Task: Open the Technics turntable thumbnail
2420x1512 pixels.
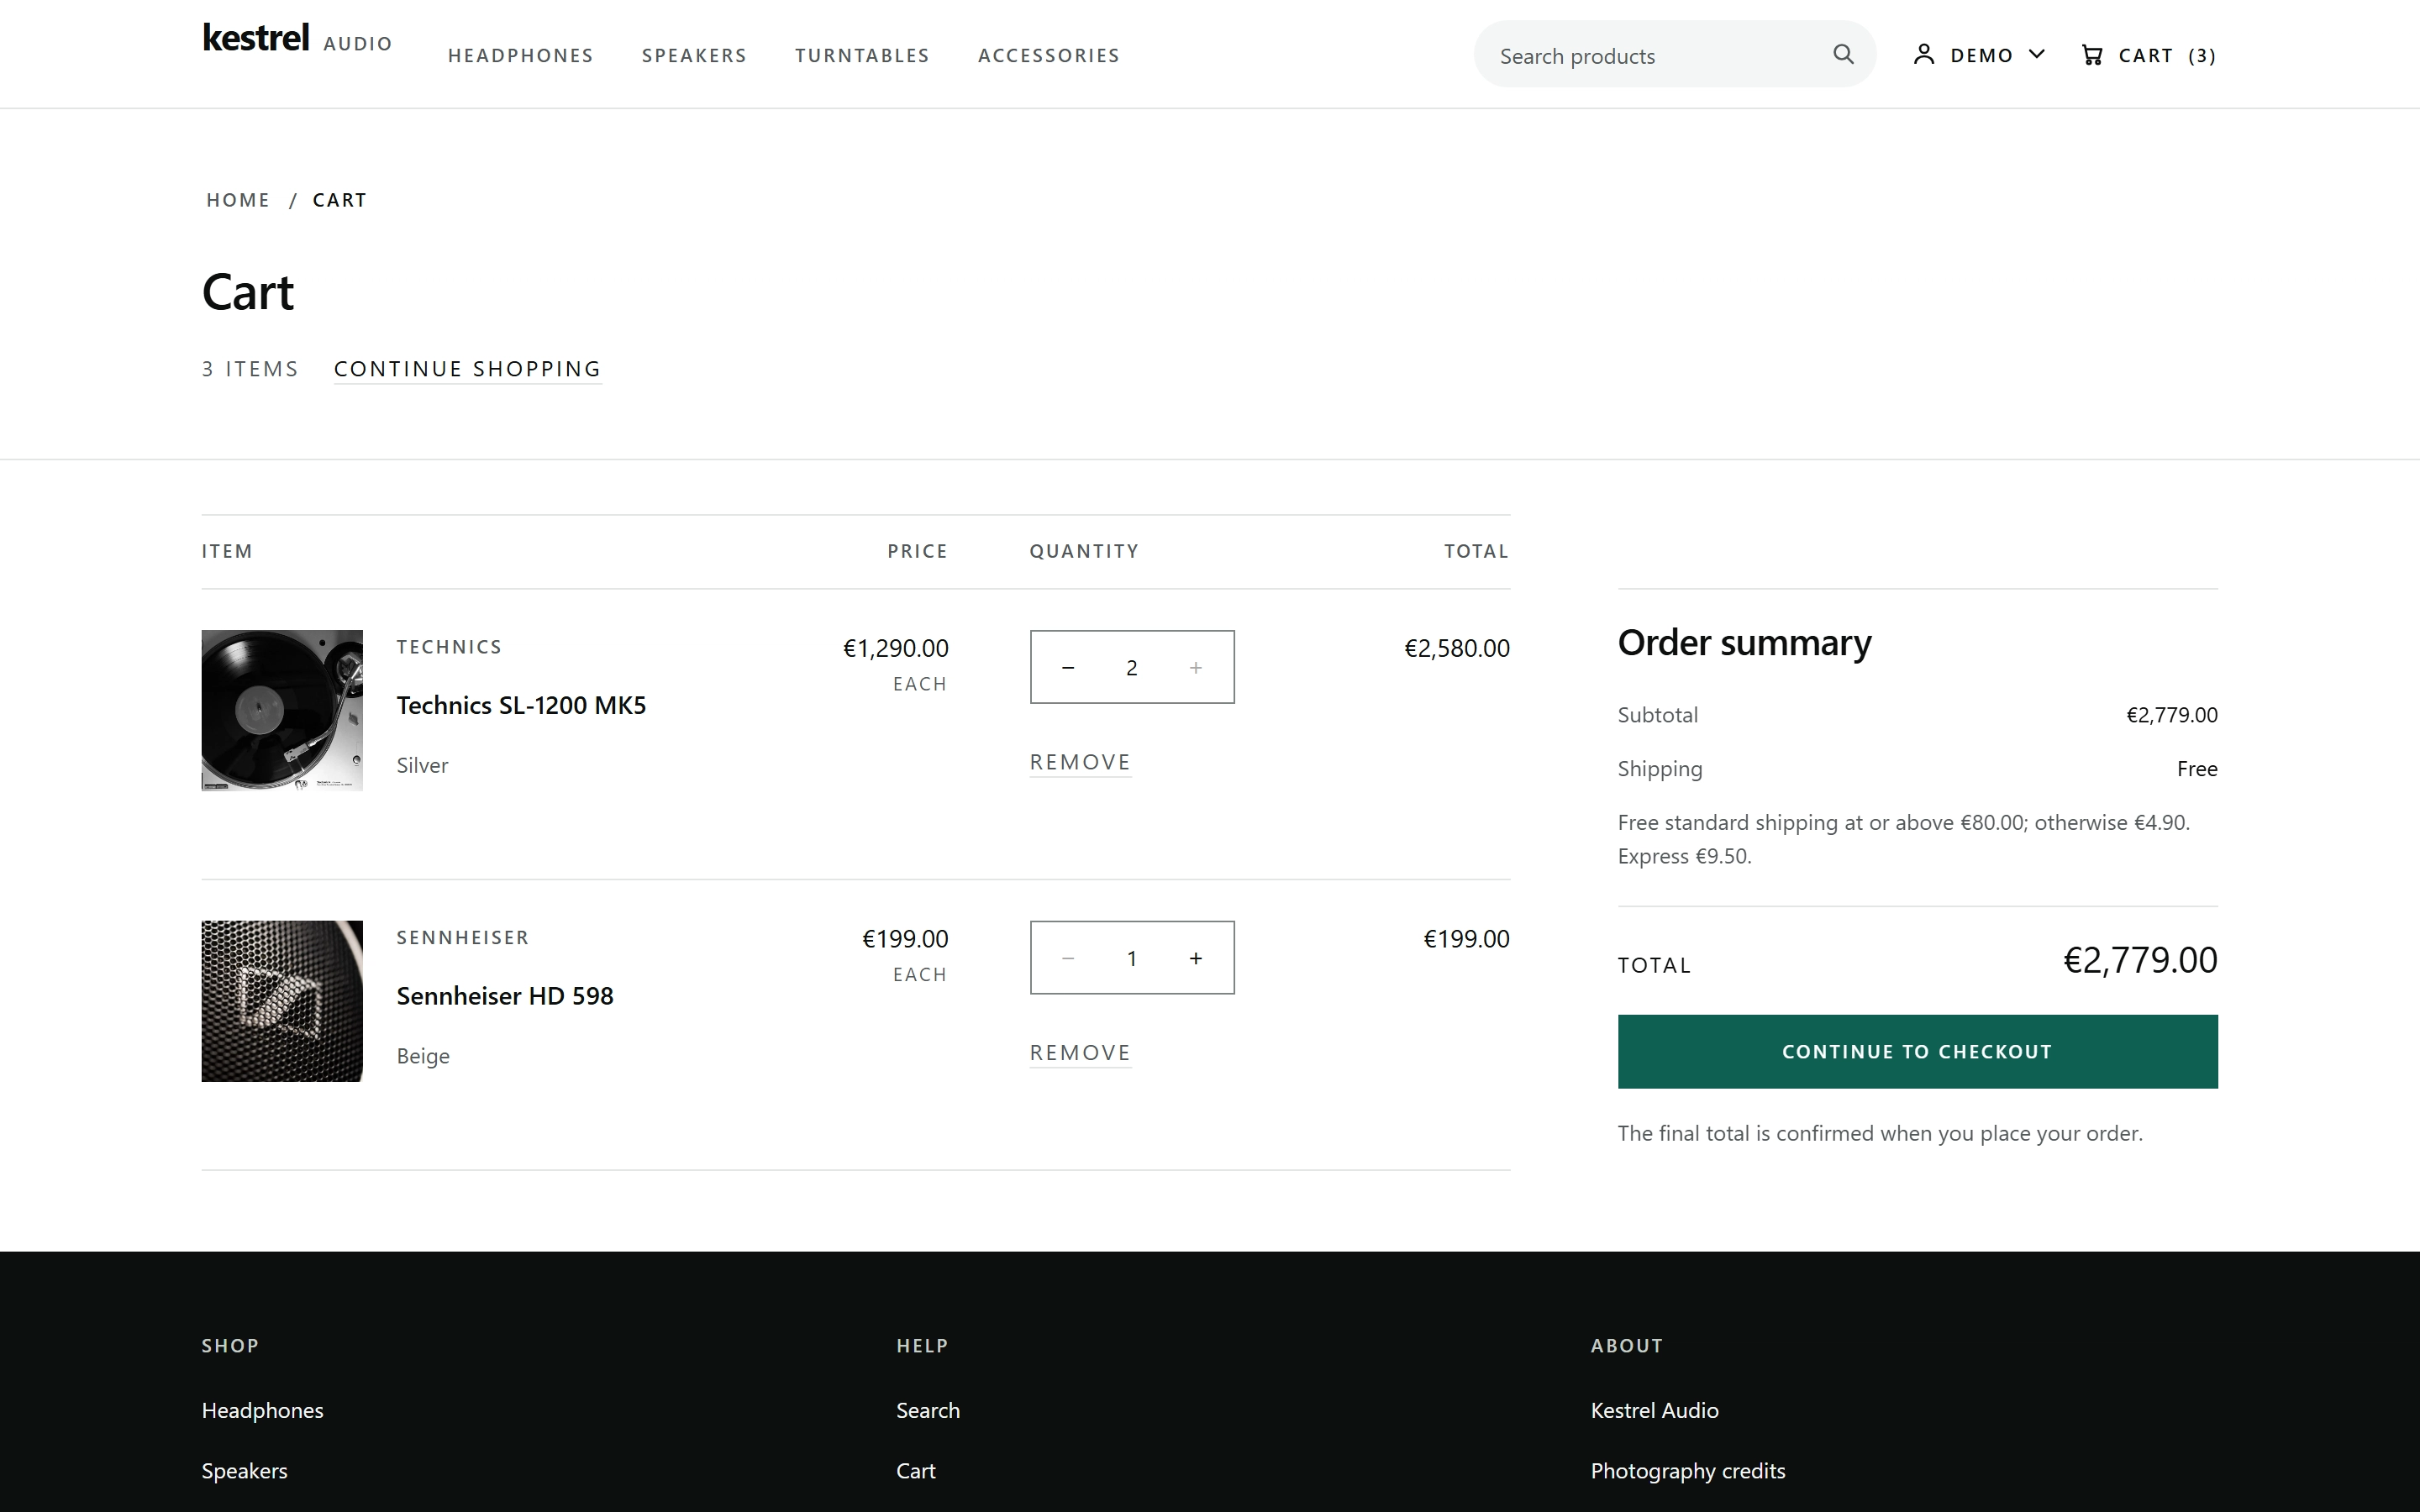Action: point(282,710)
